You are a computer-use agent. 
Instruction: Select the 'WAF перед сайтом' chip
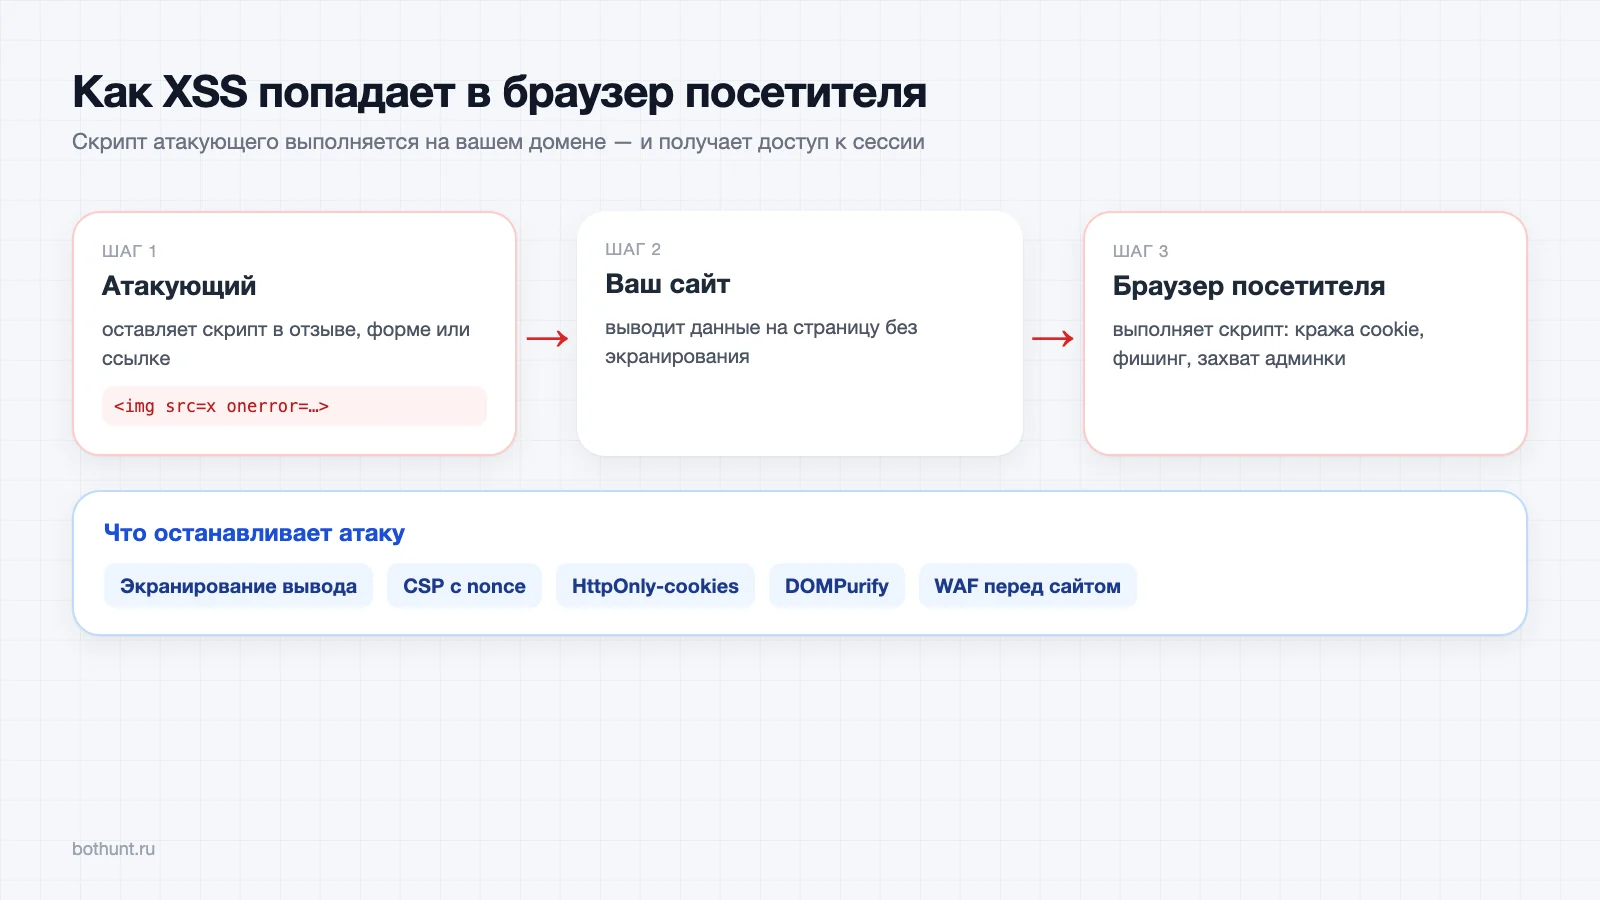(x=1027, y=586)
